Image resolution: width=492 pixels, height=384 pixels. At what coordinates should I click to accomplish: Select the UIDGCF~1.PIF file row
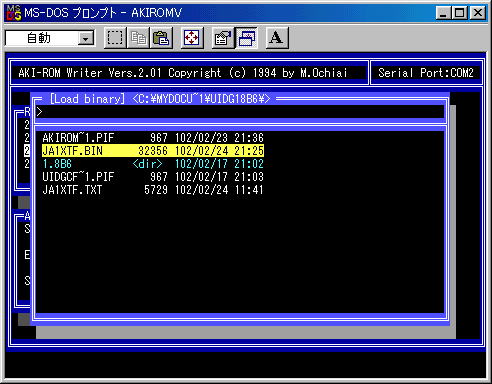click(153, 177)
